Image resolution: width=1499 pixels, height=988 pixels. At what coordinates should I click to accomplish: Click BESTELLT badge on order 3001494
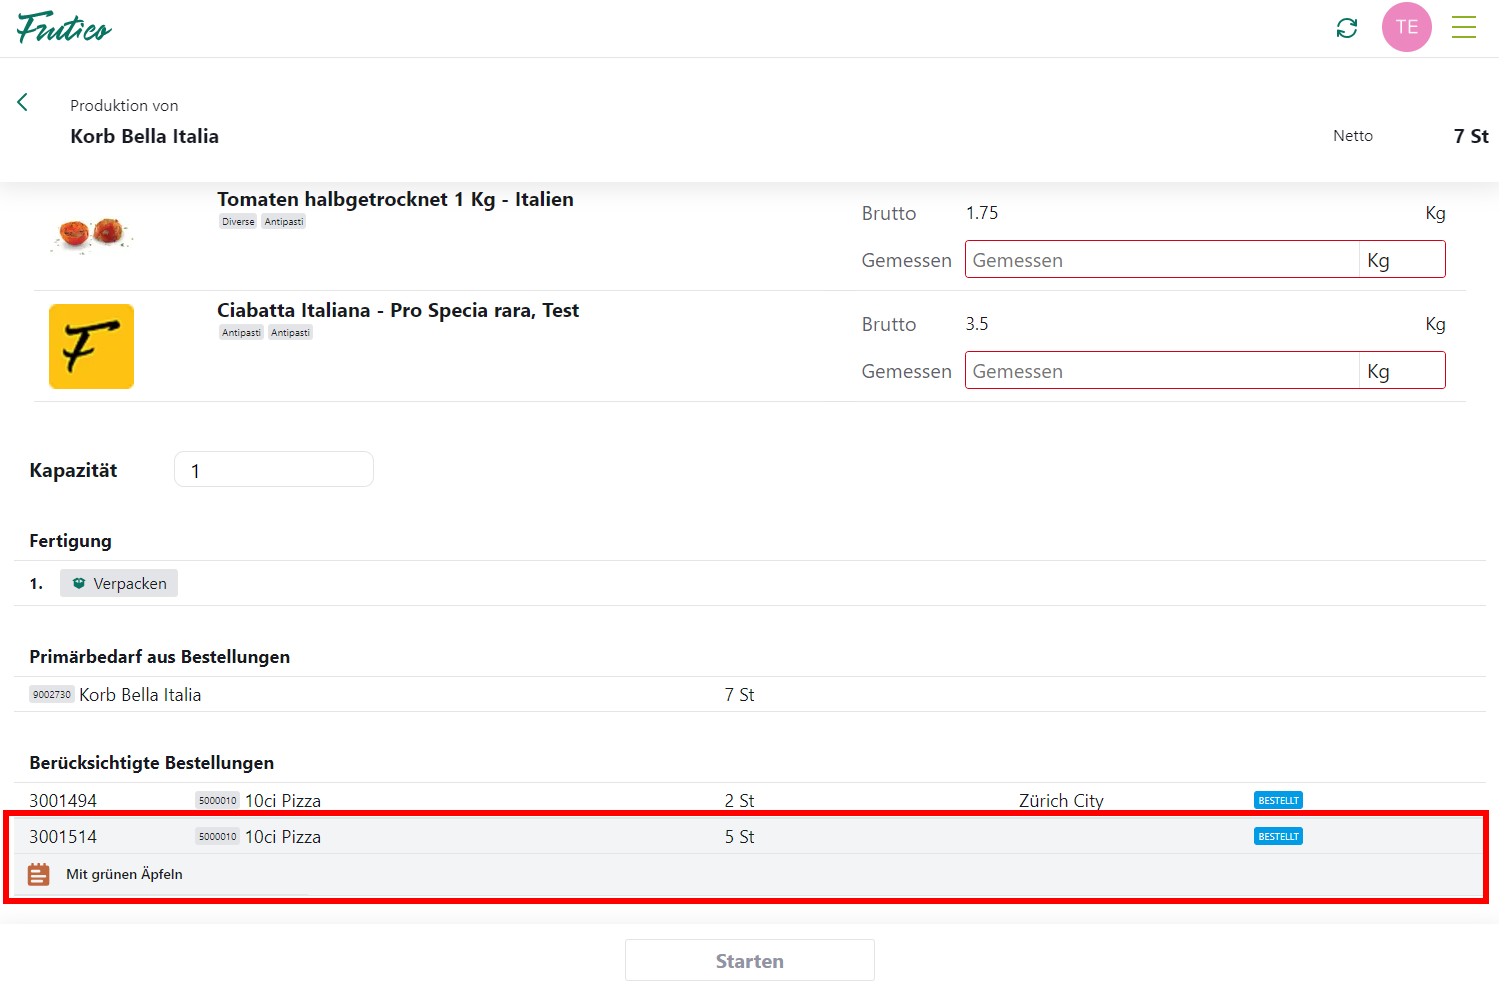click(x=1277, y=800)
